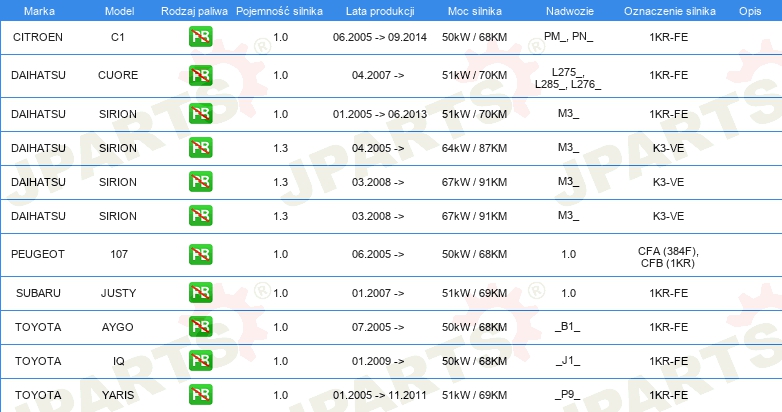Click the fuel icon in the Toyota IQ row
This screenshot has height=412, width=782.
pos(200,361)
